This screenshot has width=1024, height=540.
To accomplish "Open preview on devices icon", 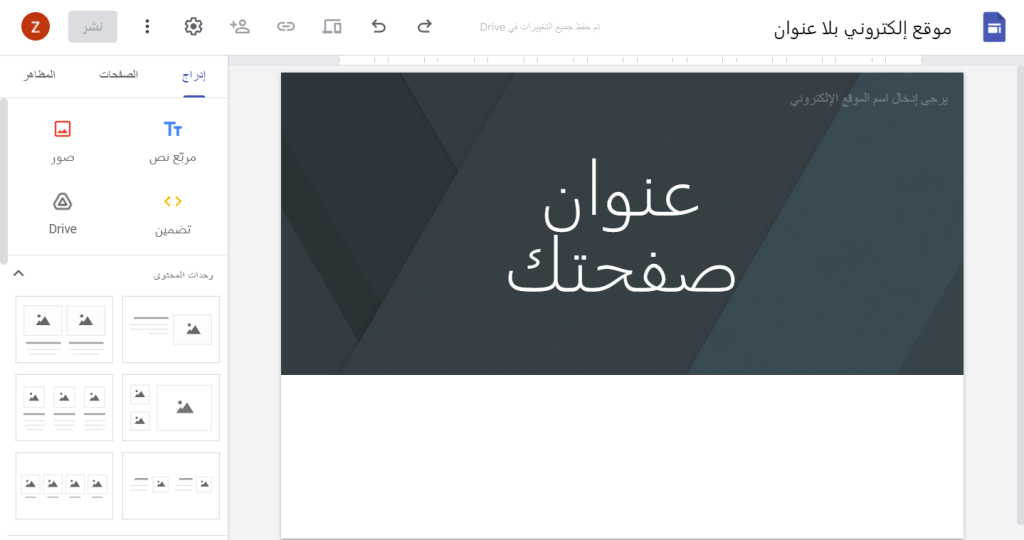I will point(332,27).
